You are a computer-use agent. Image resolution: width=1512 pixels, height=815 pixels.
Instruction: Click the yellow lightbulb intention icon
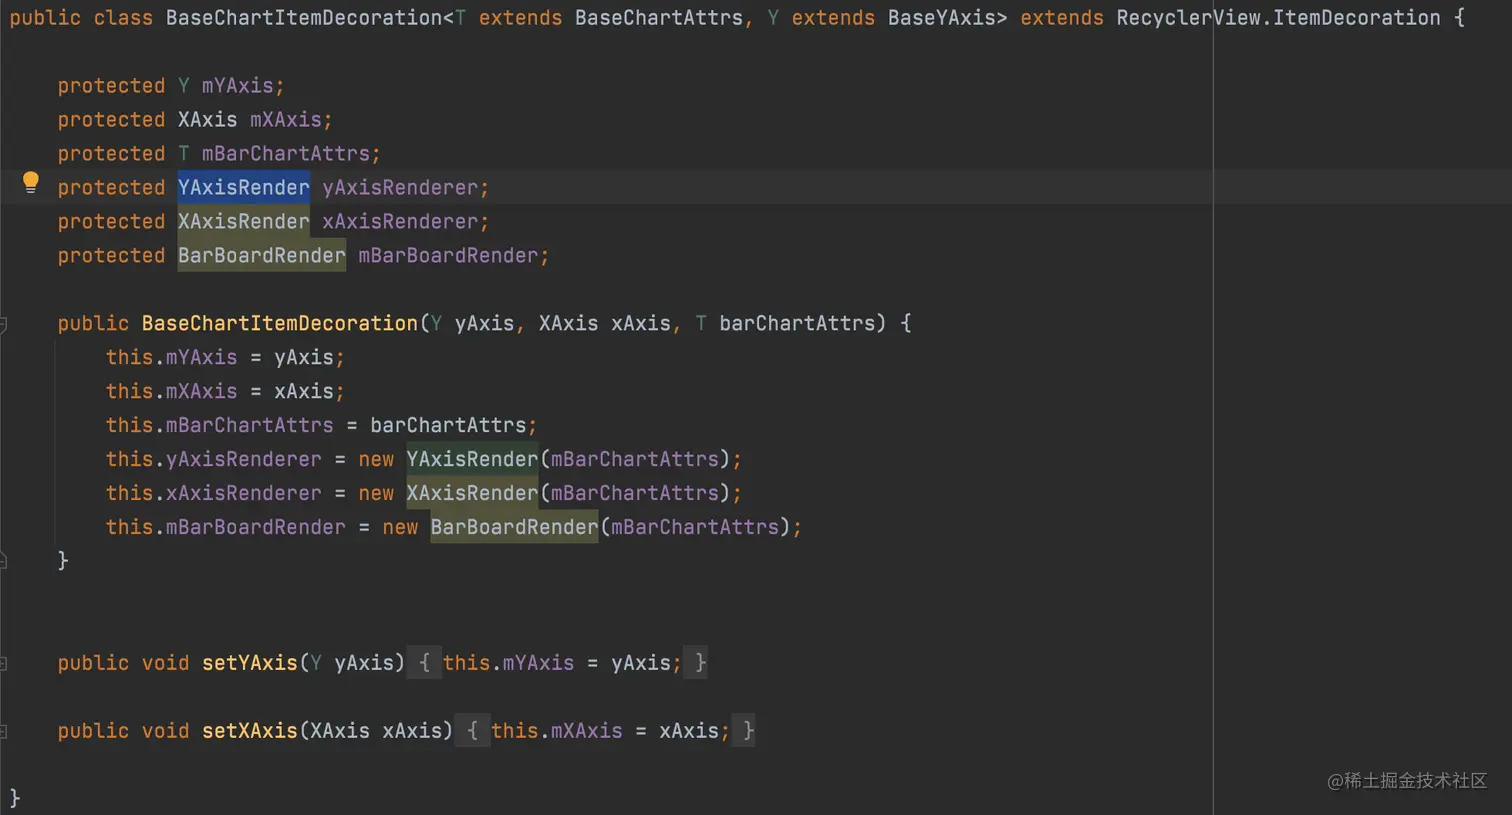[x=31, y=182]
